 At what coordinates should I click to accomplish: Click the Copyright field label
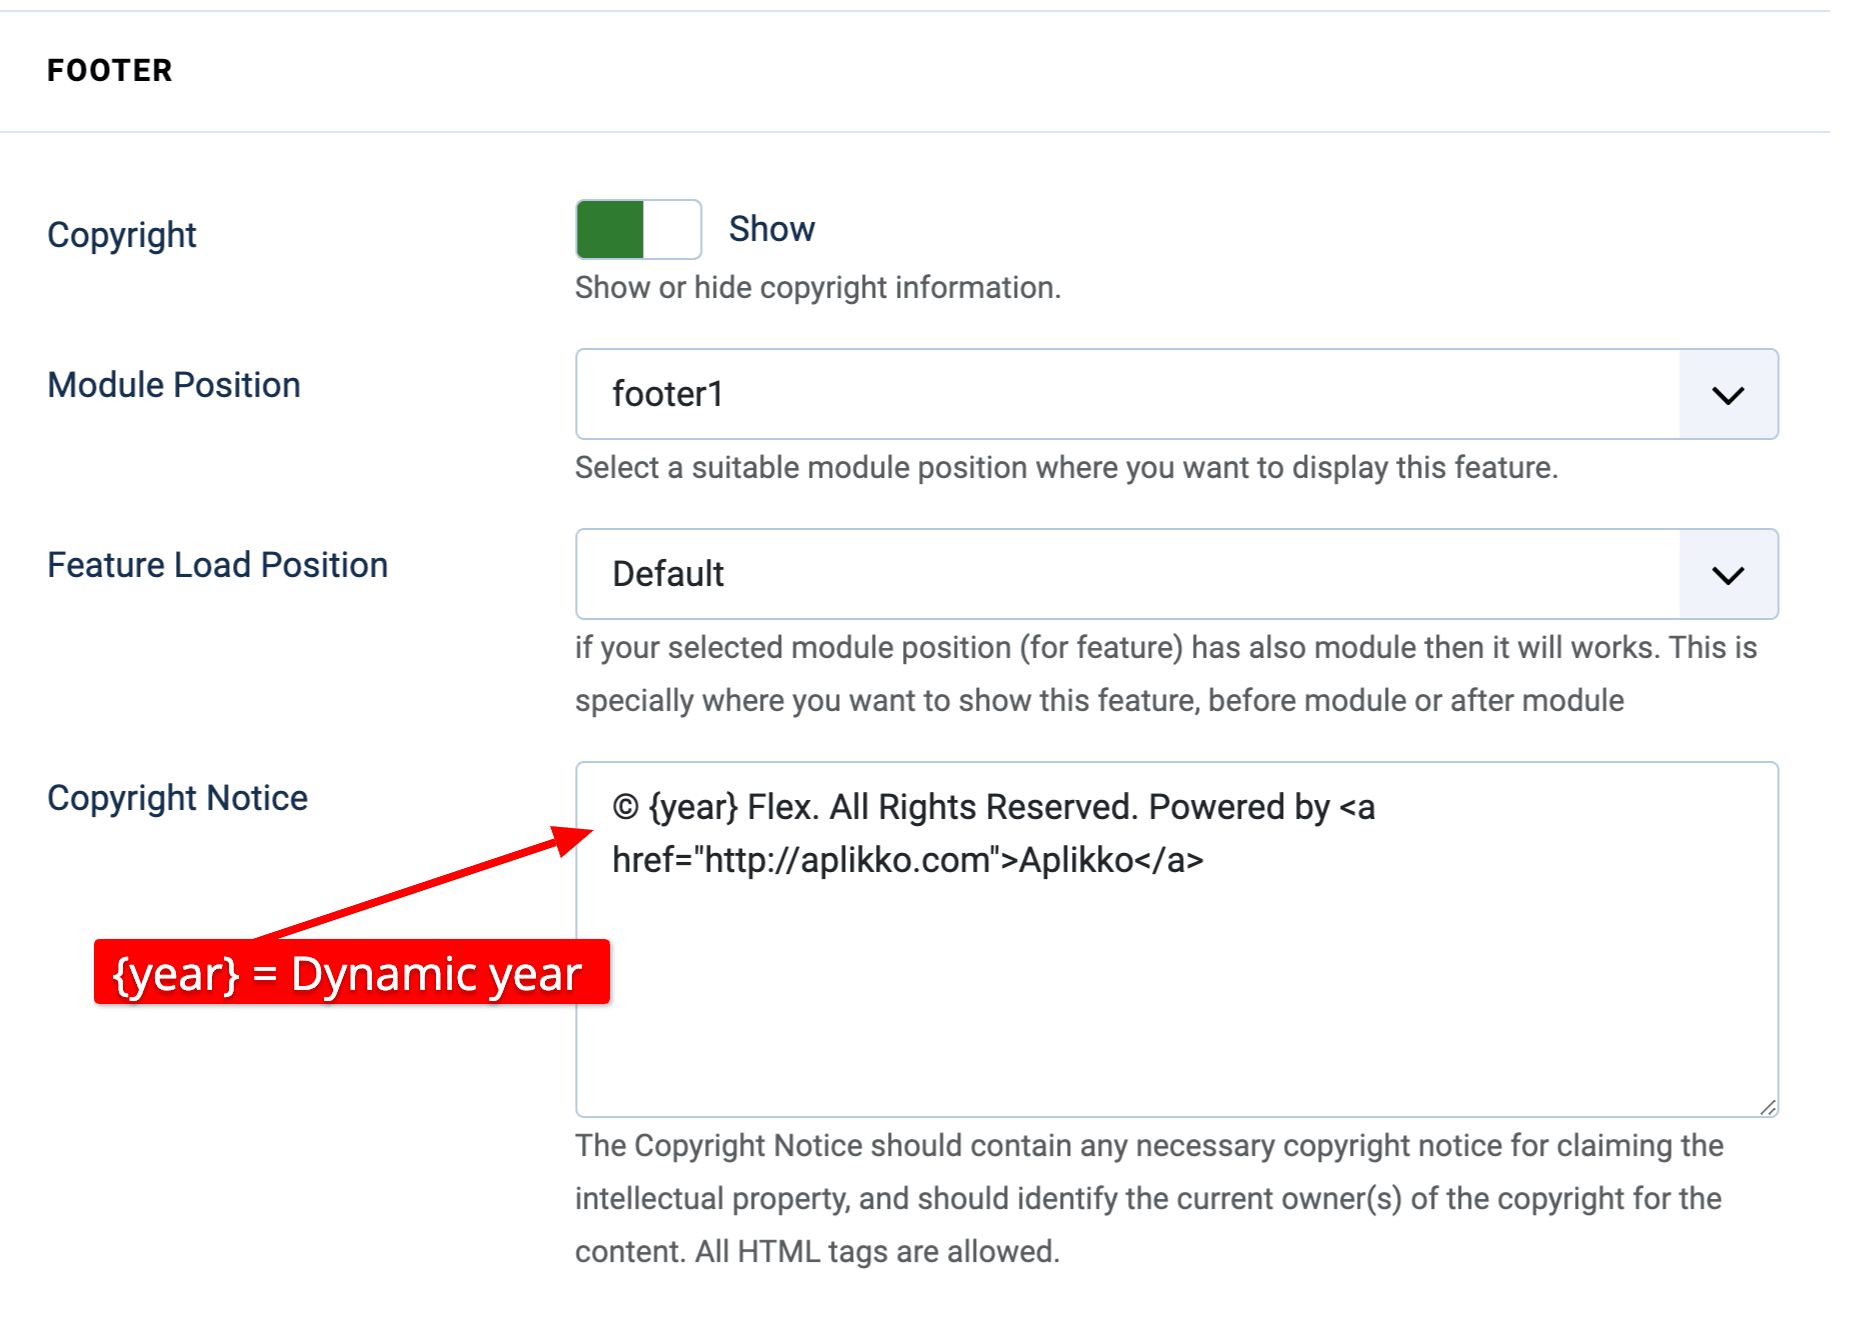pos(121,234)
